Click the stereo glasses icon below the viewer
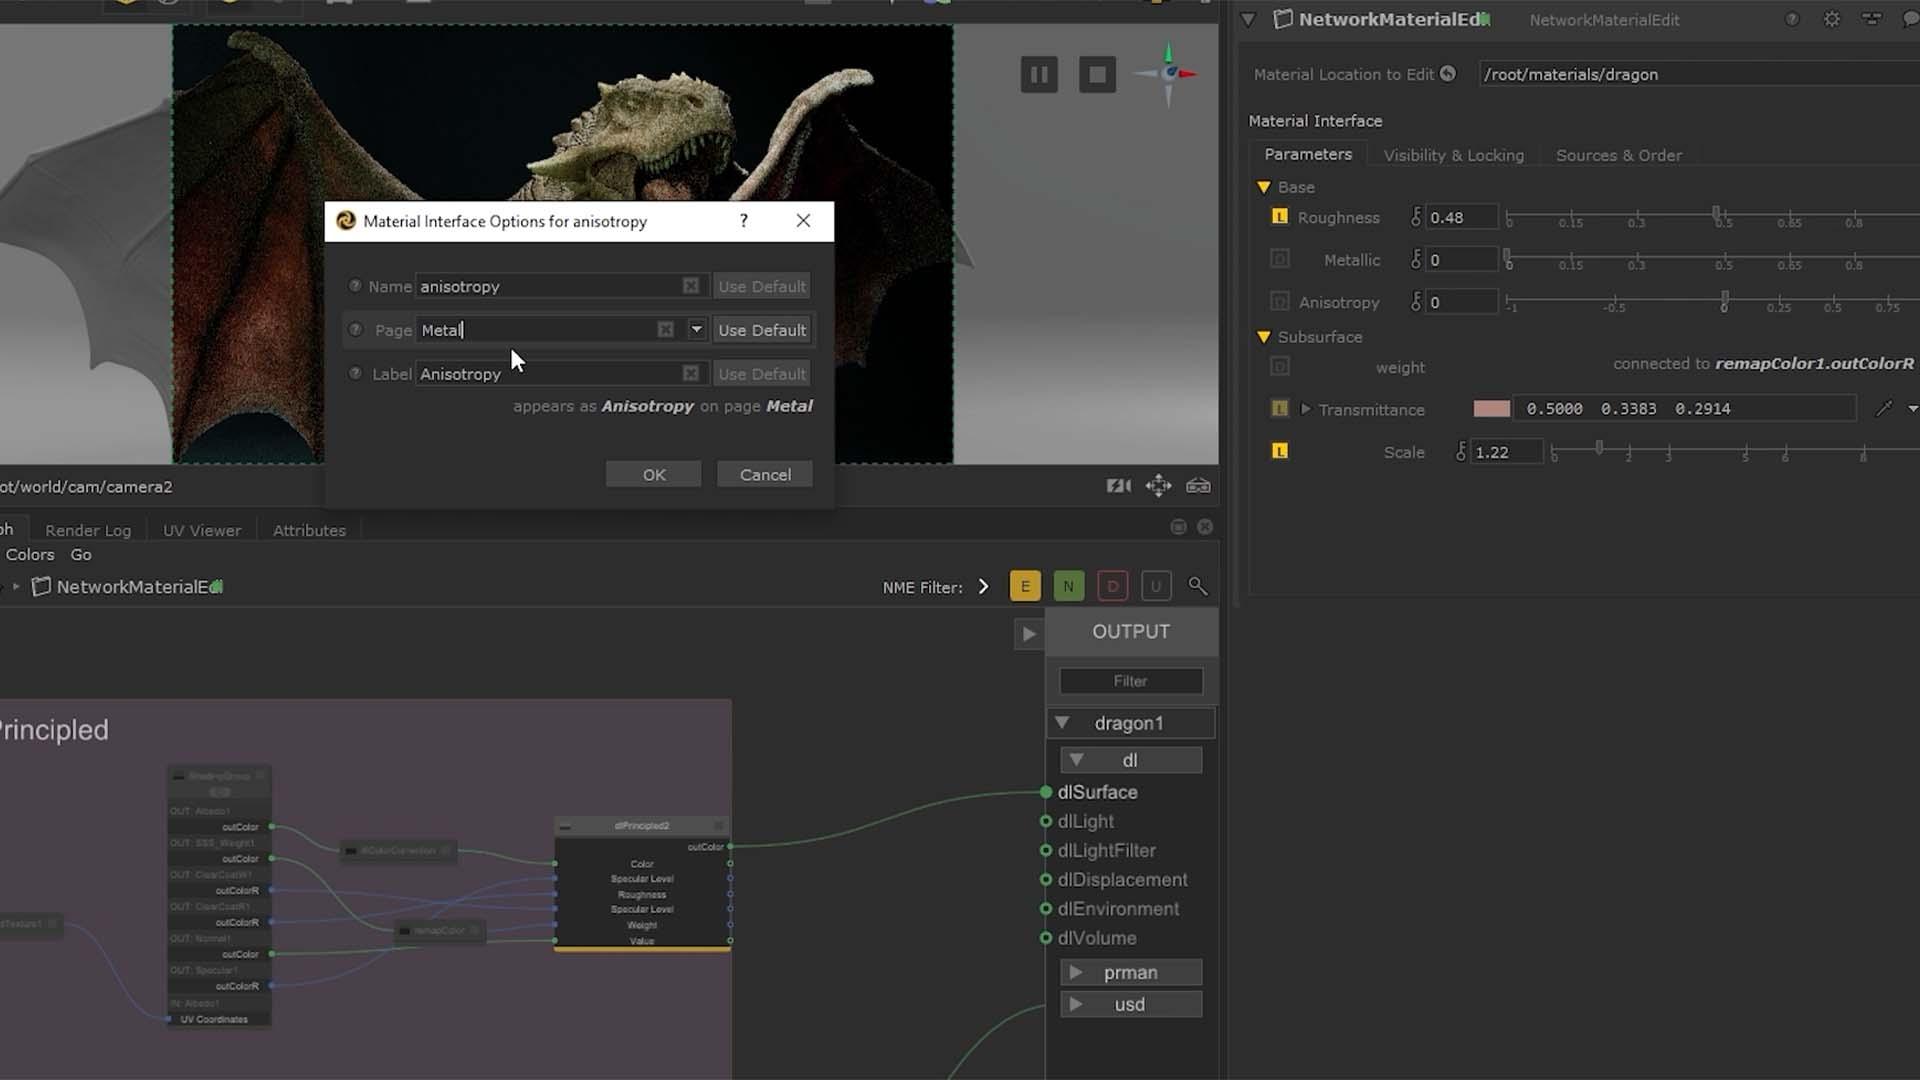Viewport: 1920px width, 1080px height. click(1198, 486)
